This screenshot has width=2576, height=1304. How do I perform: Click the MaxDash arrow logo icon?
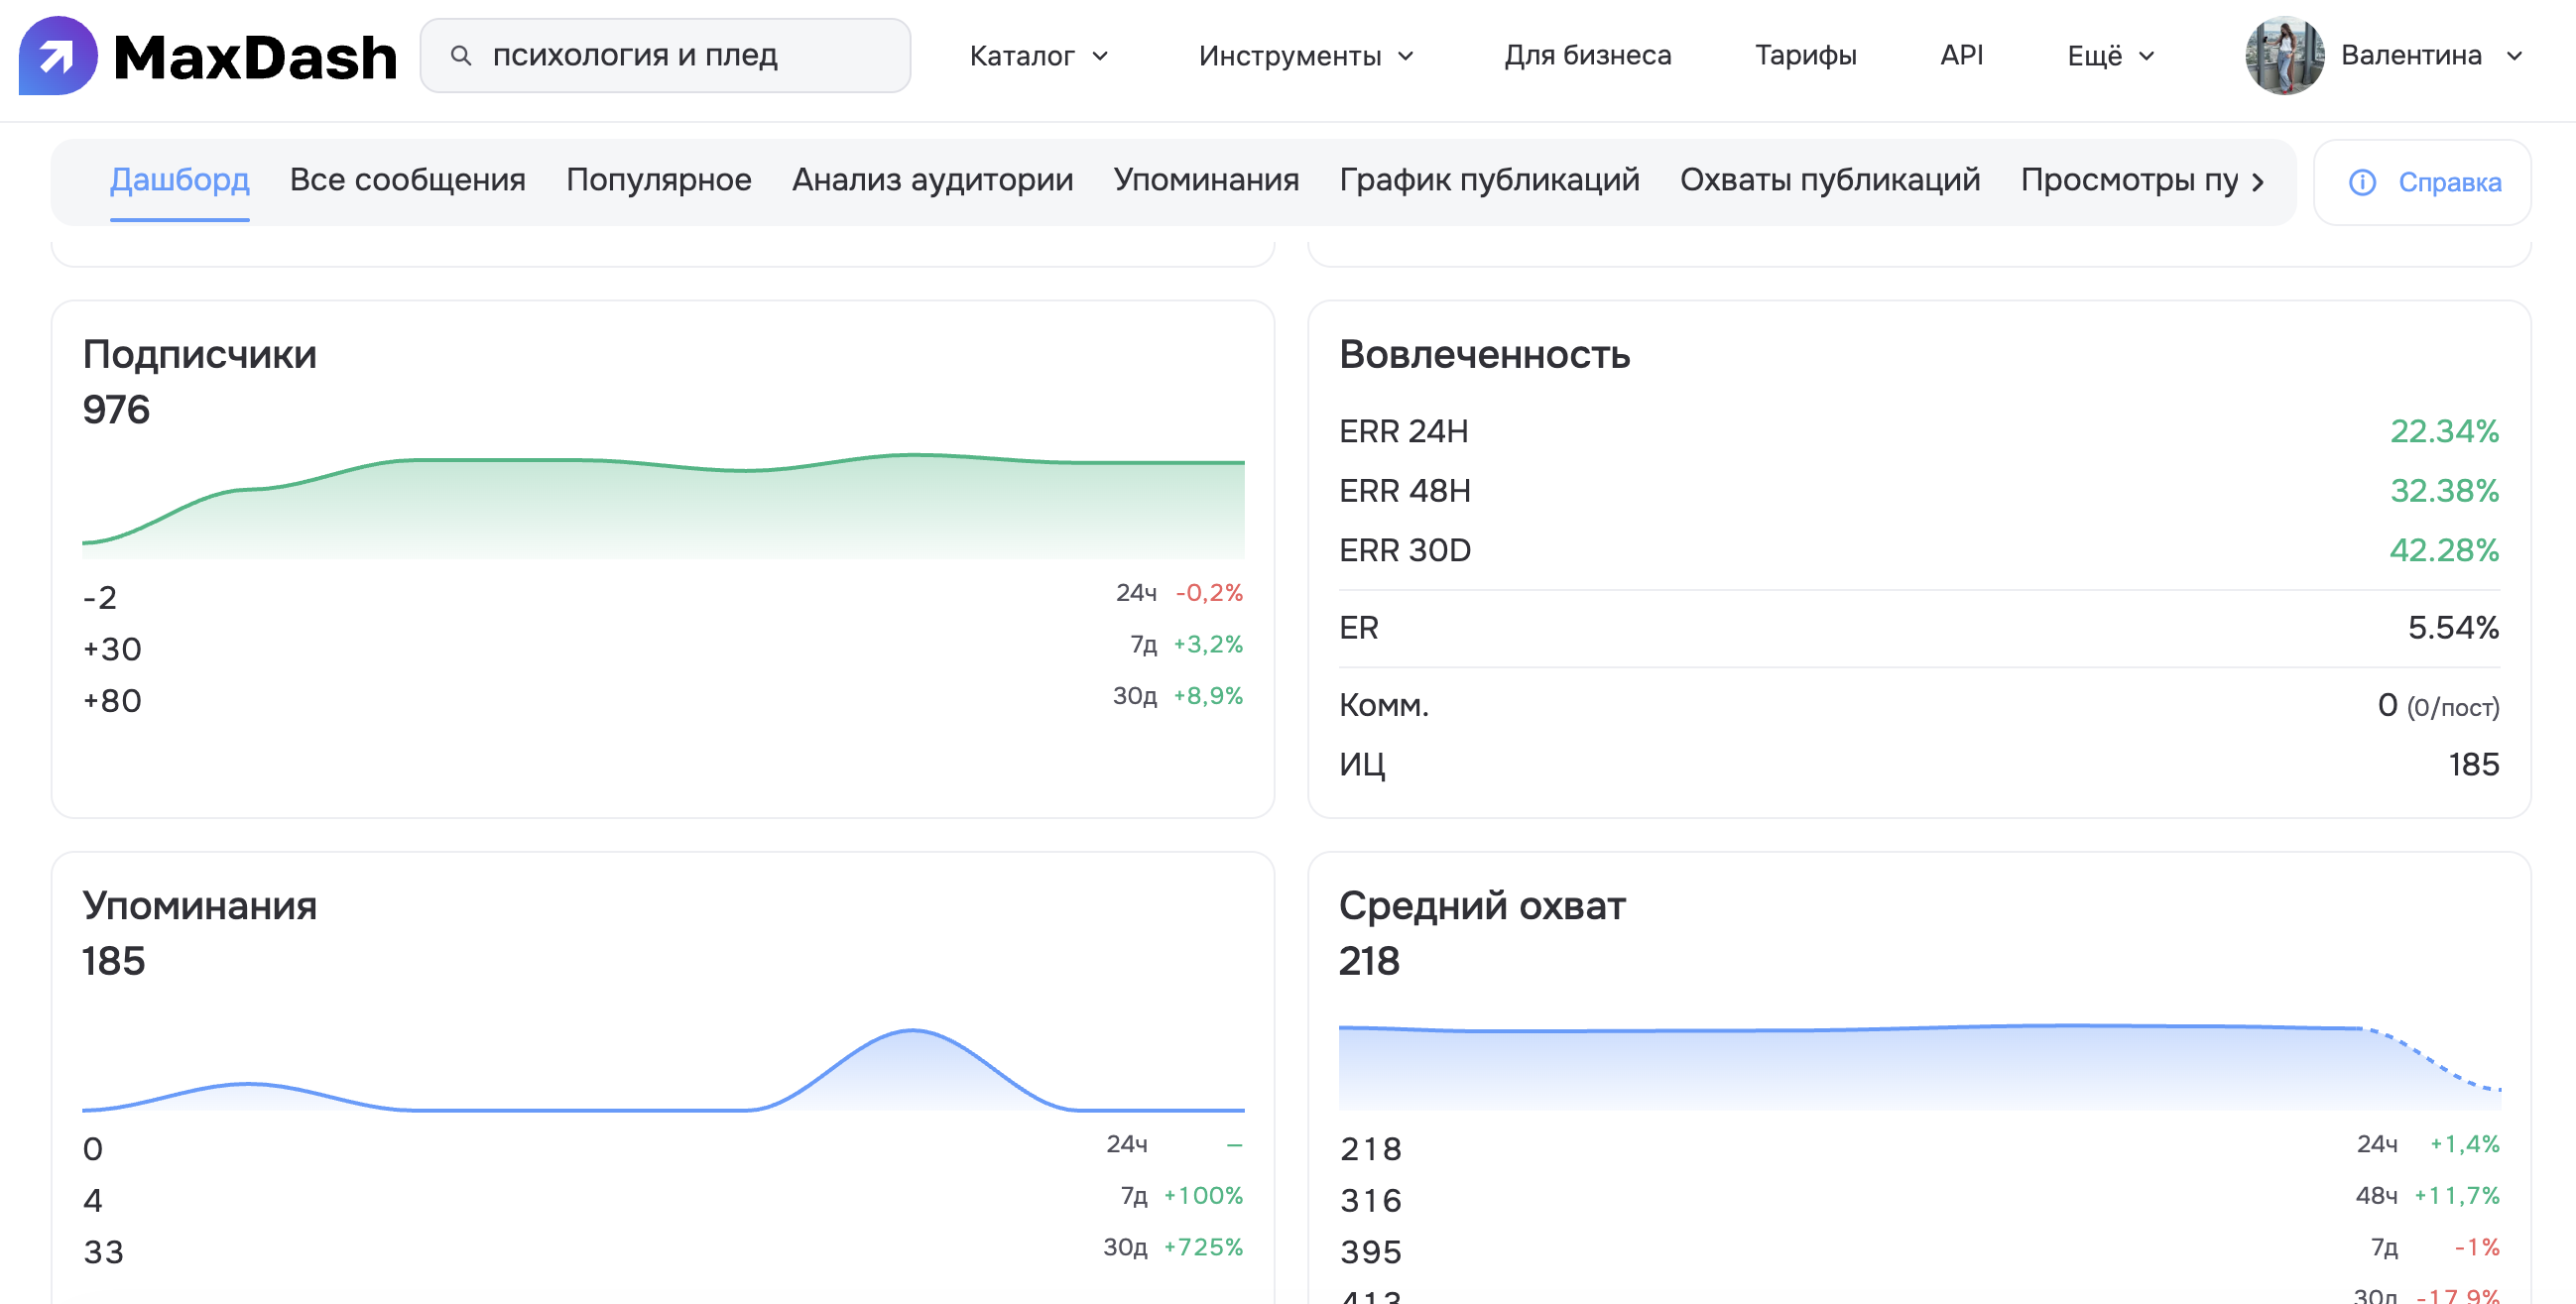point(58,56)
